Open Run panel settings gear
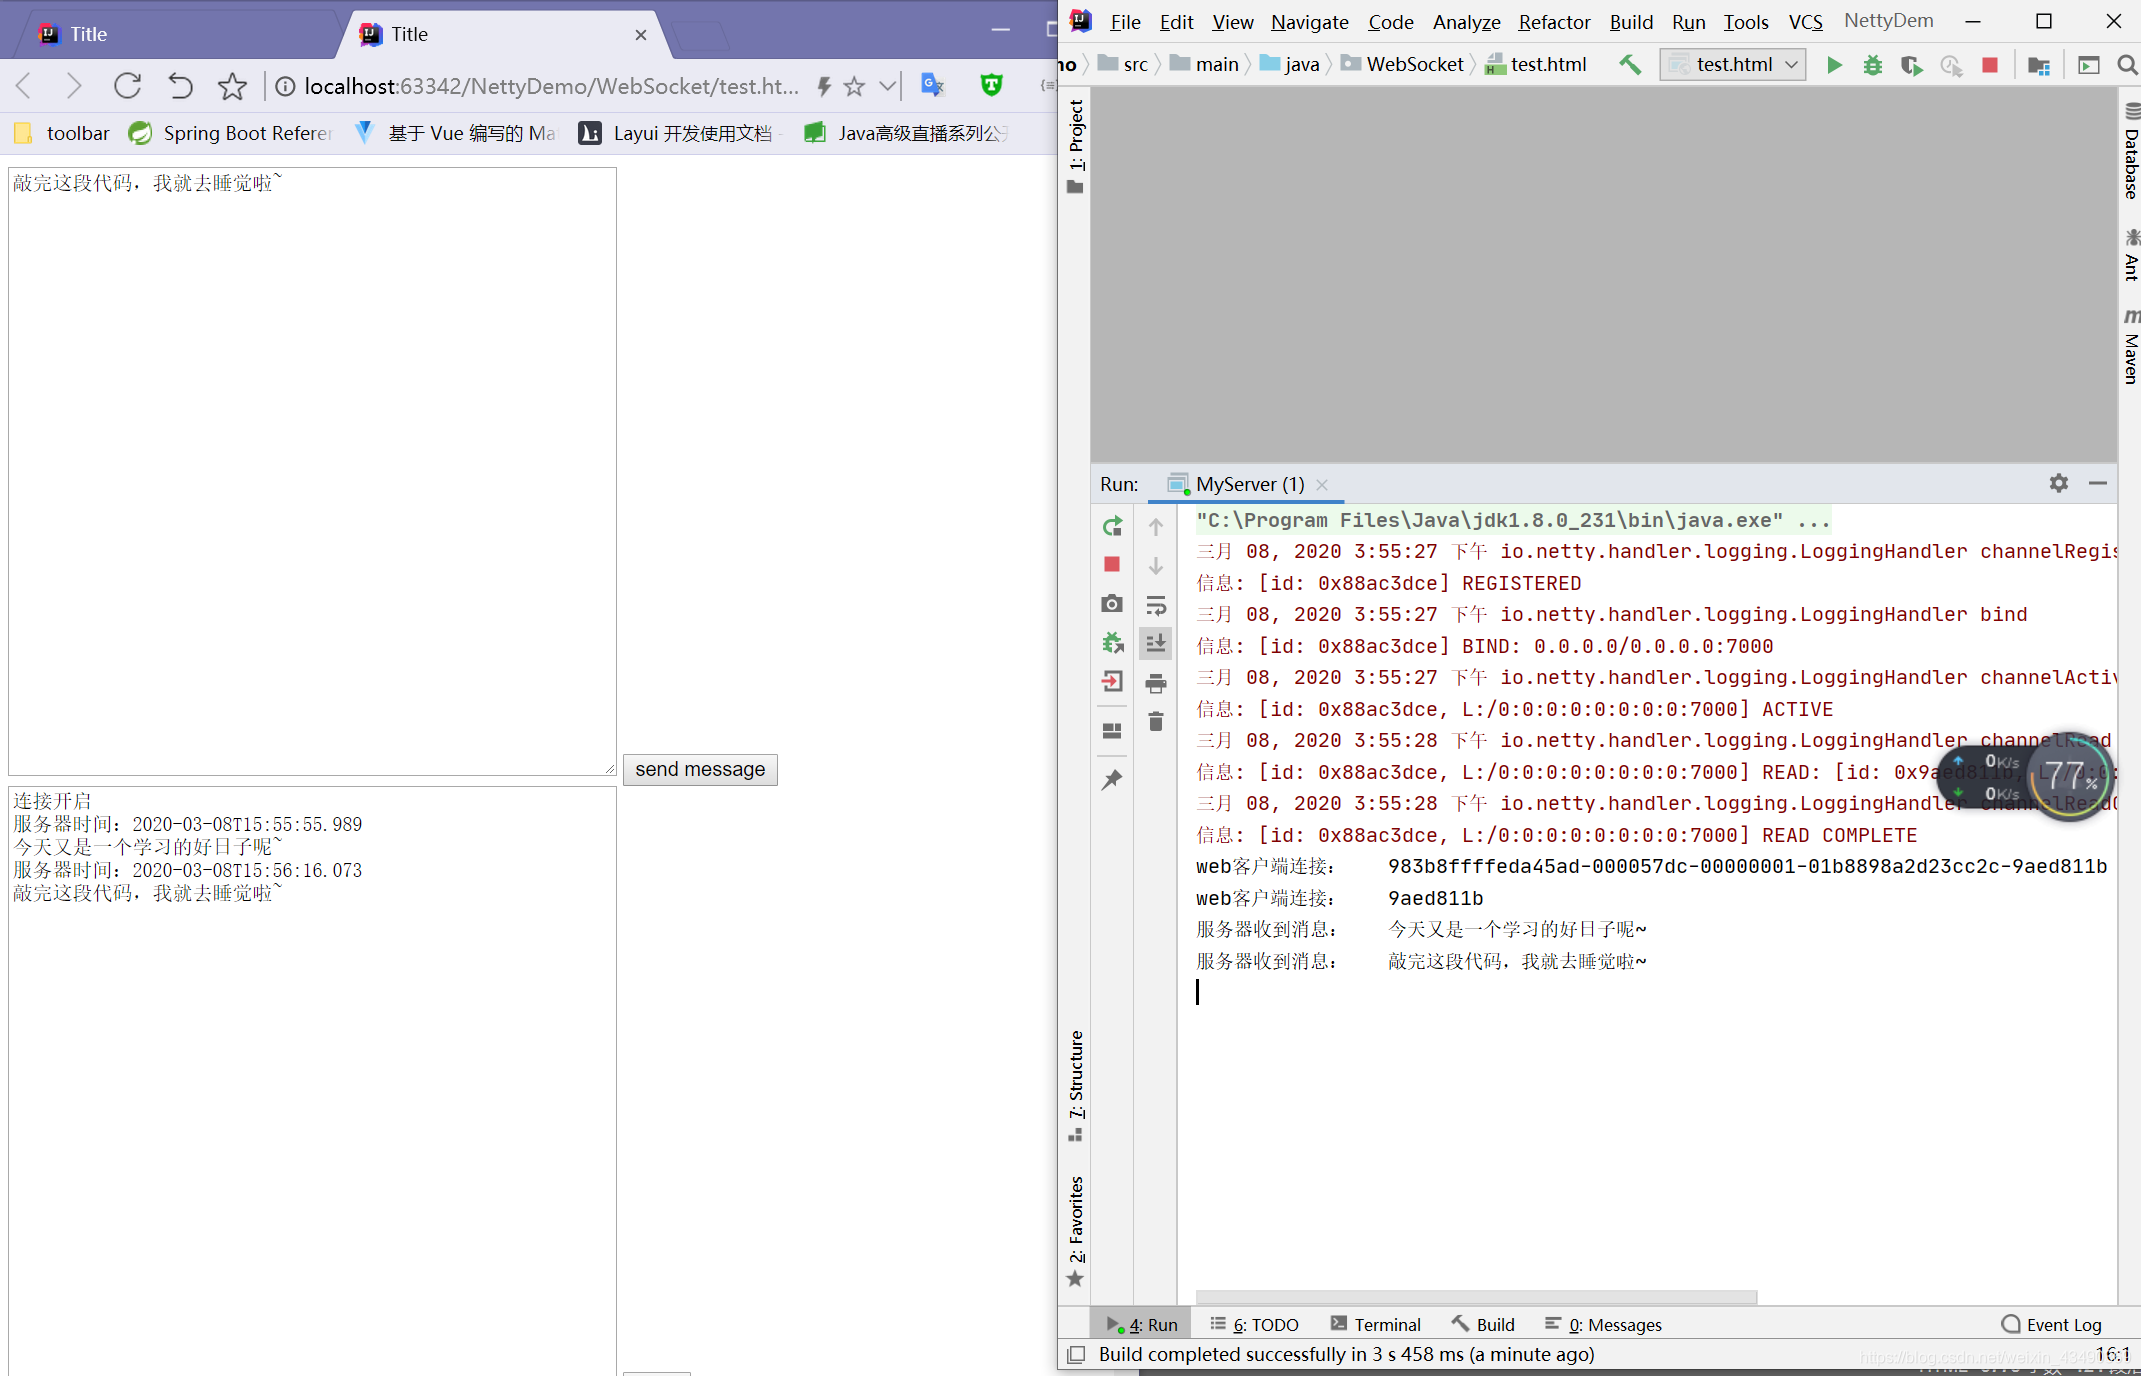The width and height of the screenshot is (2141, 1376). 2059,483
